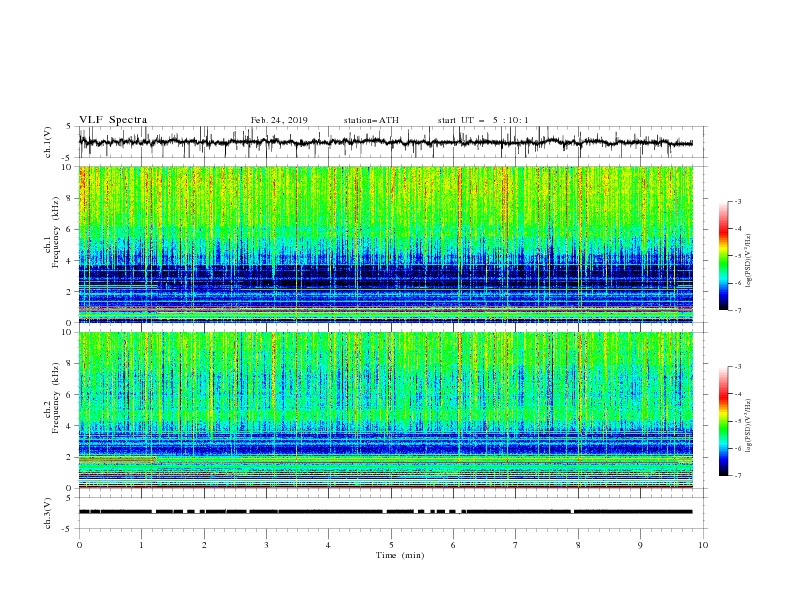
Task: Click the "4" kHz tick of ch.2 frequency axis
Action: pos(70,426)
